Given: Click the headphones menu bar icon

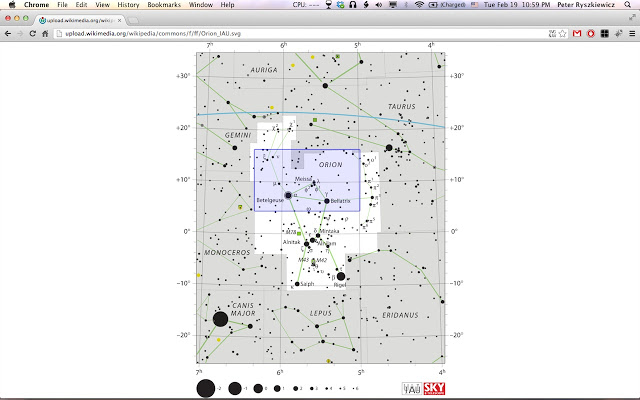Looking at the screenshot, I should pyautogui.click(x=353, y=4).
